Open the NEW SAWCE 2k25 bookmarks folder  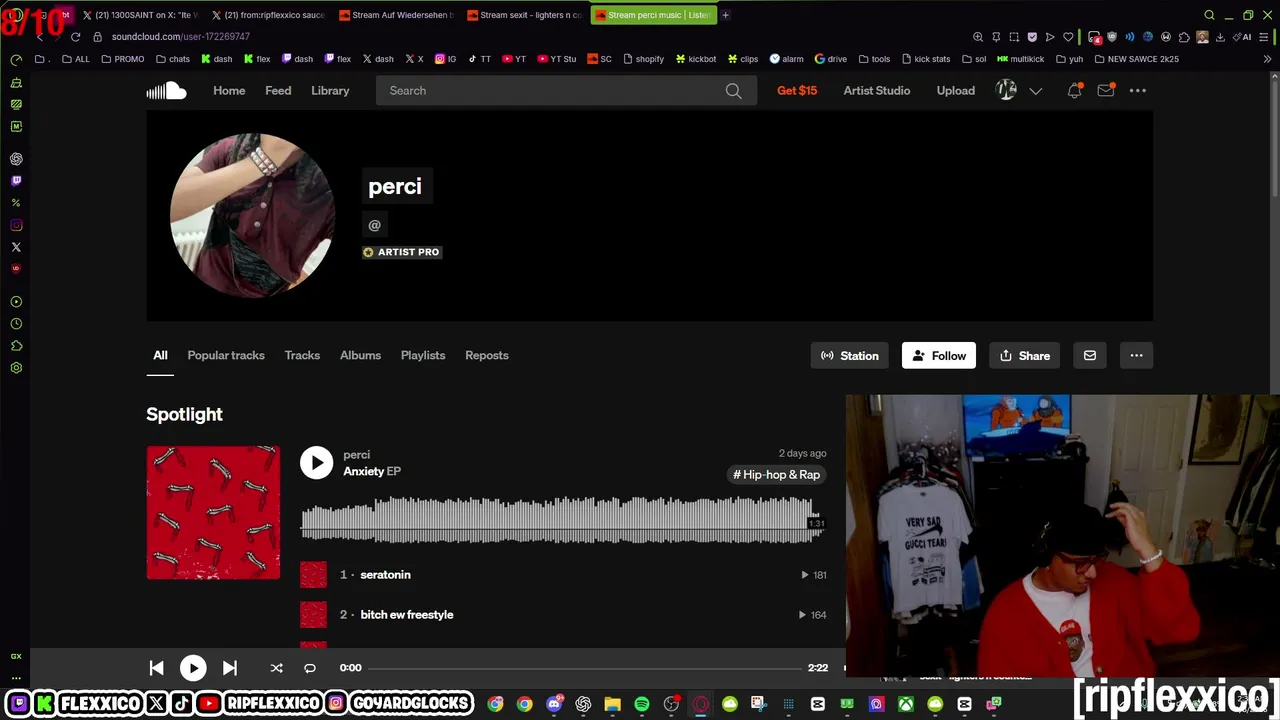[1136, 59]
